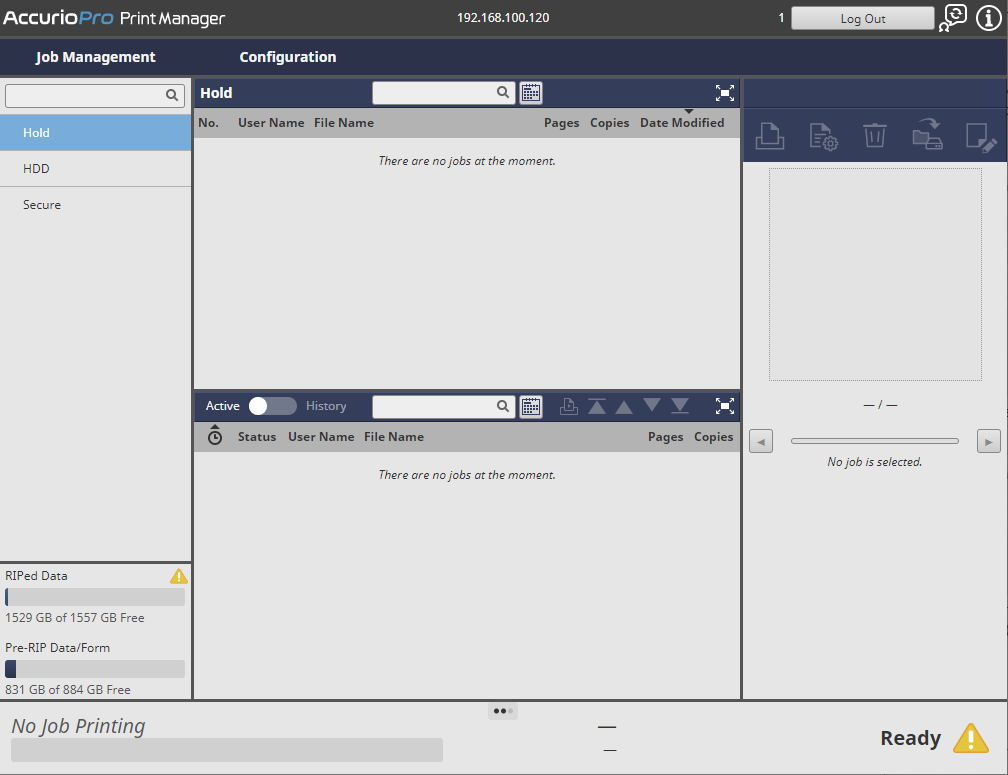1008x775 pixels.
Task: Move job to top of queue
Action: pos(597,406)
